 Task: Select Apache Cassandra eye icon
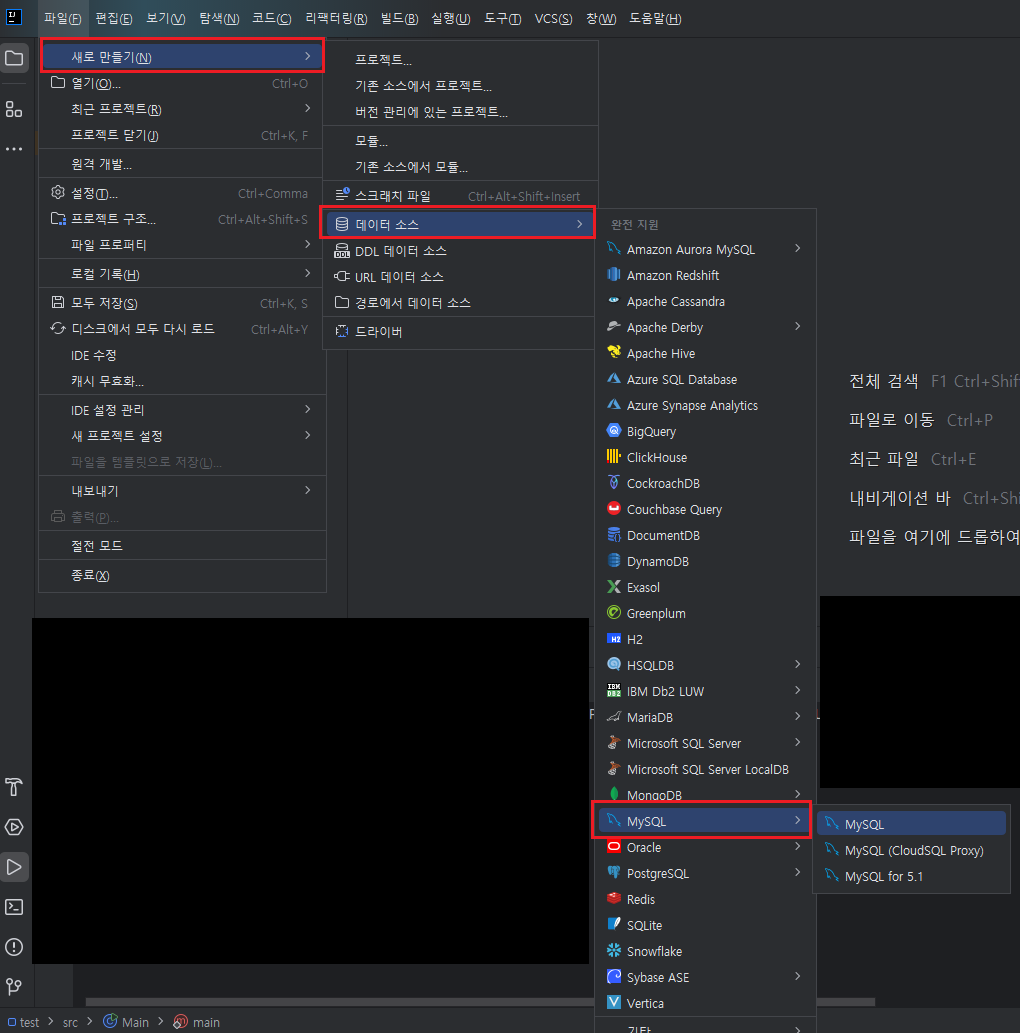click(614, 300)
